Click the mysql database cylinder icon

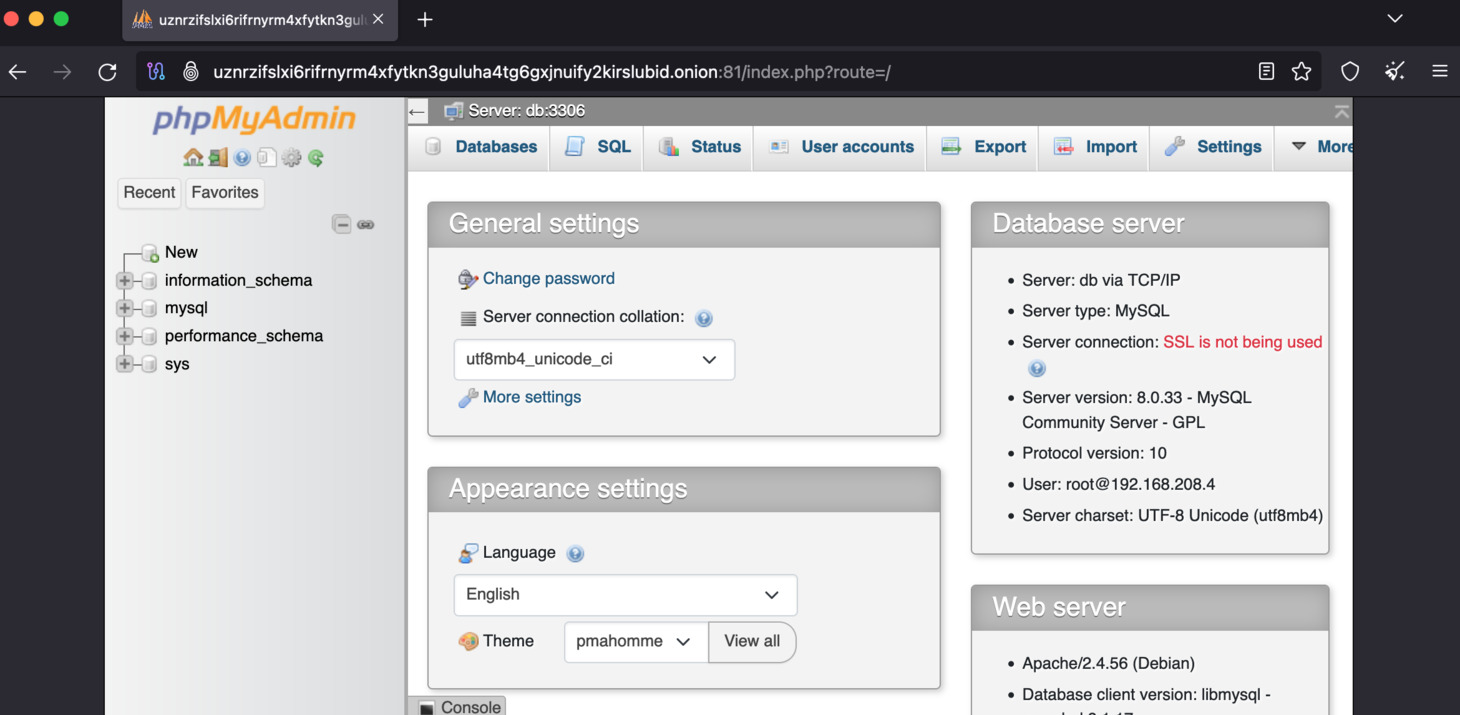pyautogui.click(x=149, y=309)
